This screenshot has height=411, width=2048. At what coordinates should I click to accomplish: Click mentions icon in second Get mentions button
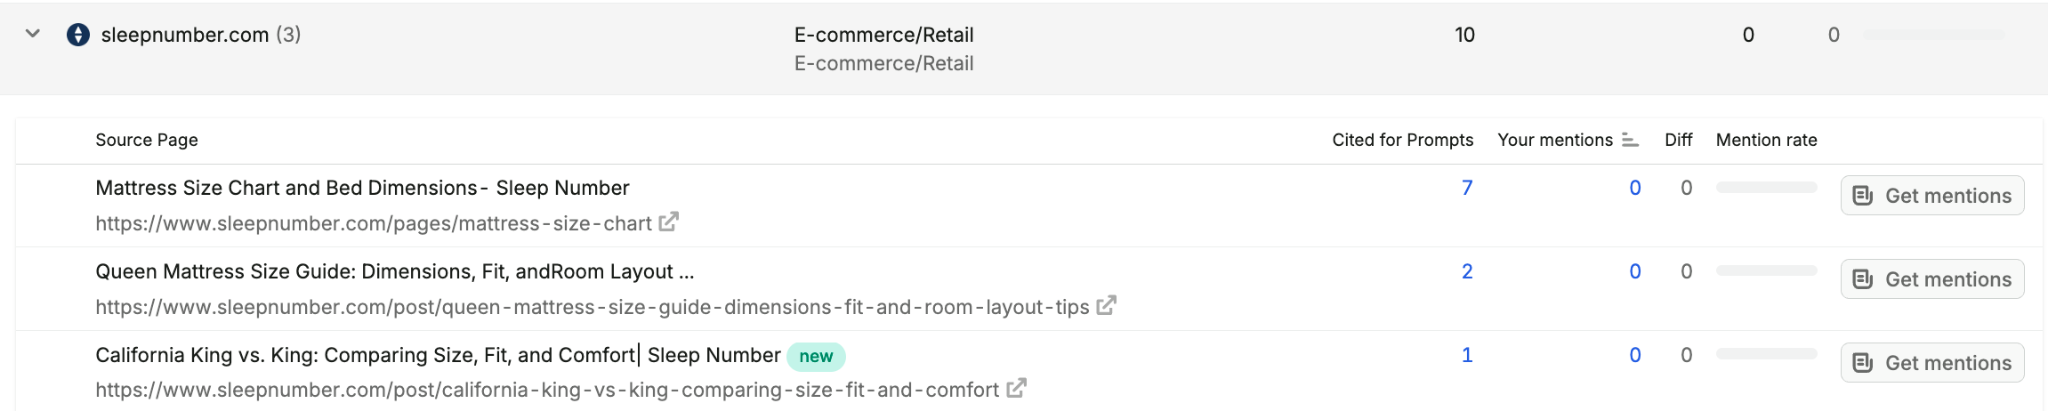tap(1863, 279)
